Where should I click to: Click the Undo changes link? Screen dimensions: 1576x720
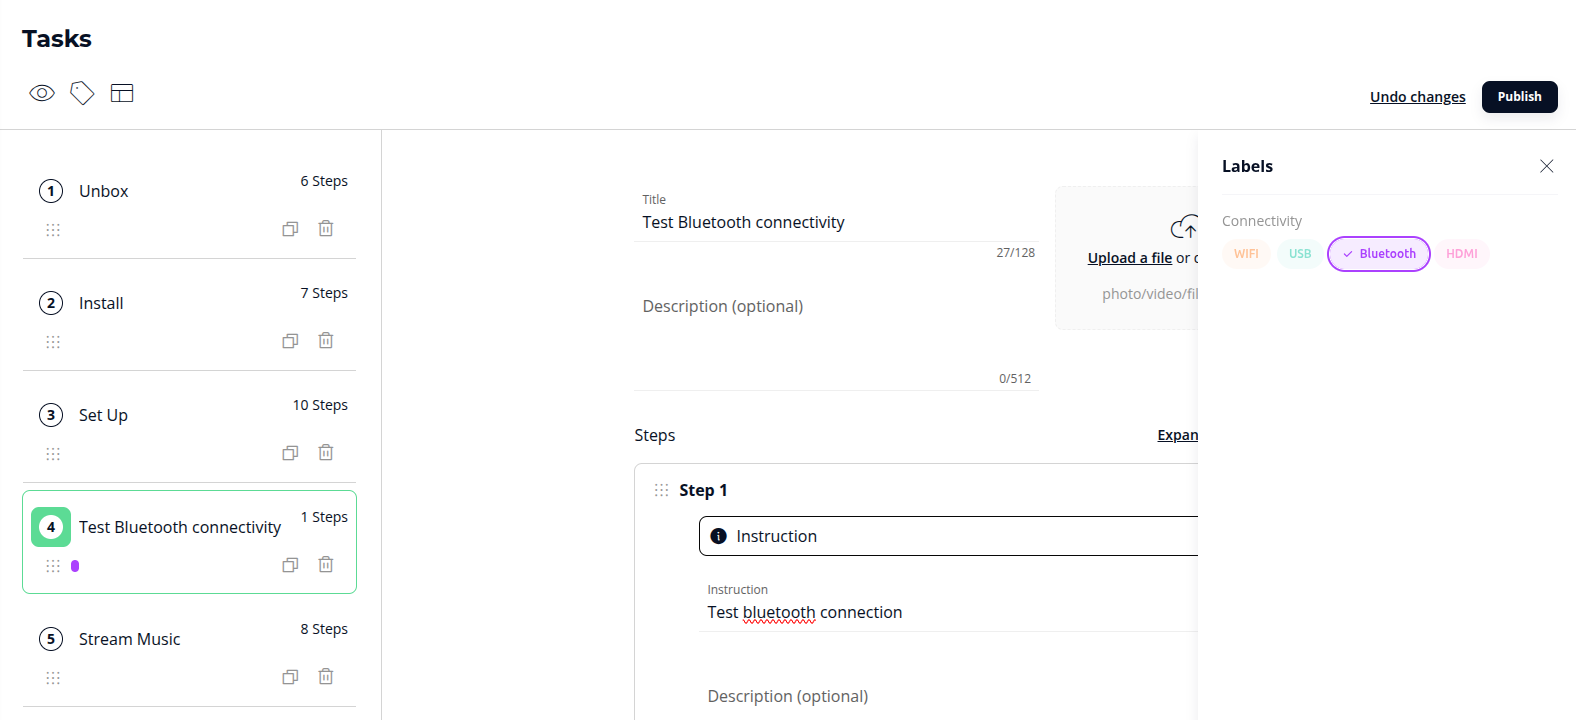[1417, 97]
